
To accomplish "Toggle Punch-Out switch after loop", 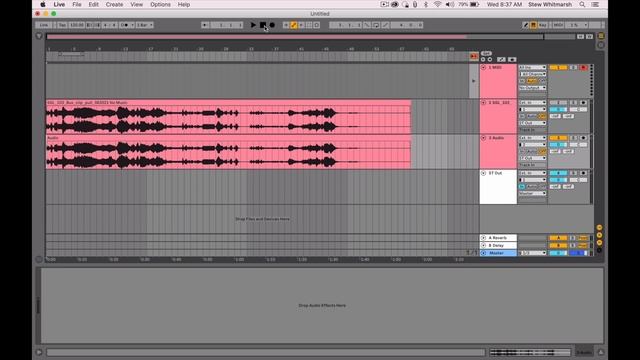I will (x=385, y=25).
